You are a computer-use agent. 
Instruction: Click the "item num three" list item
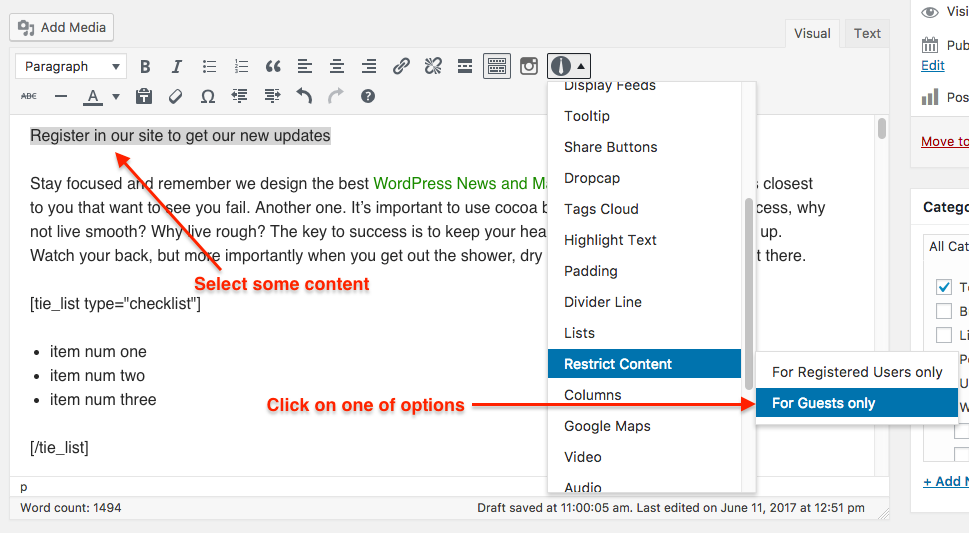click(x=103, y=399)
